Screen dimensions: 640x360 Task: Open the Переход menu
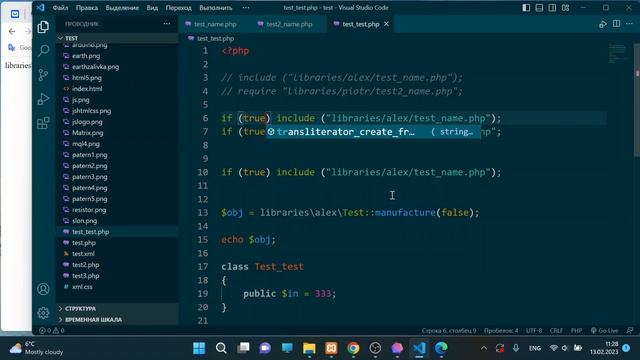pos(178,8)
